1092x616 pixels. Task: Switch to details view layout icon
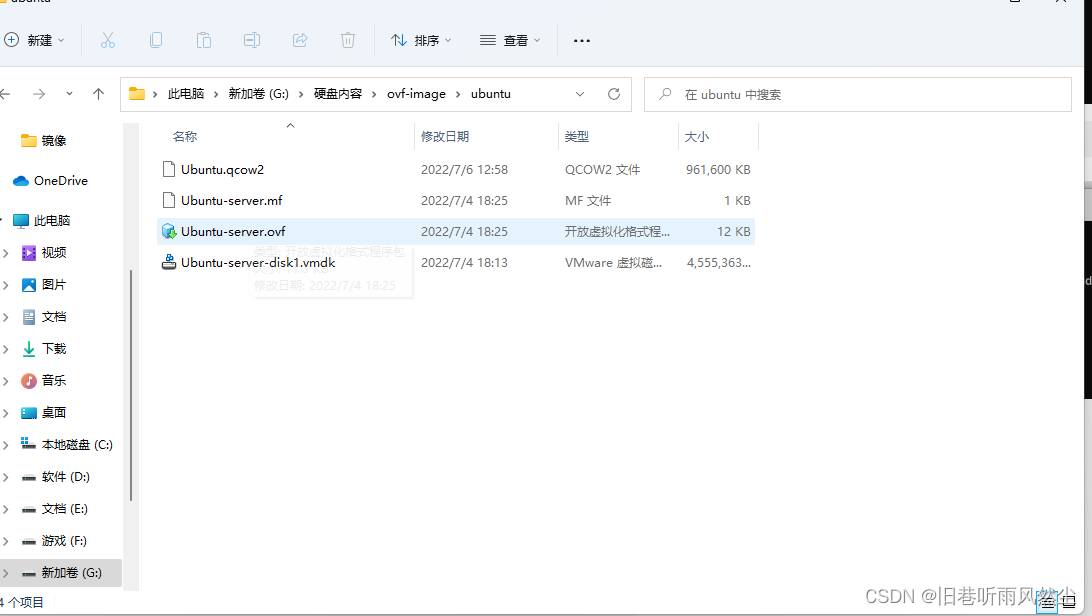point(1046,602)
